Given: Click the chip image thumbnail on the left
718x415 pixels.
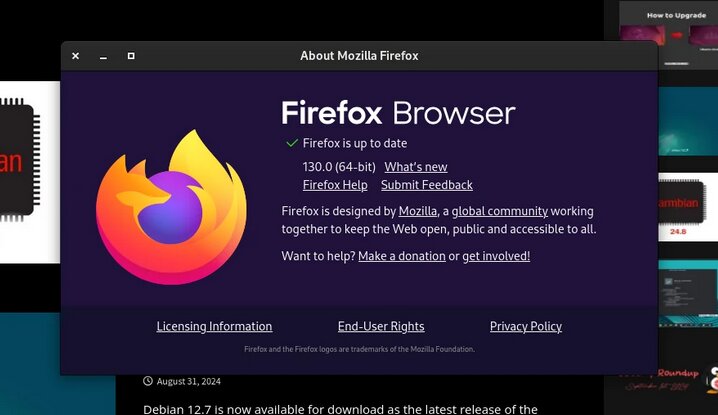Looking at the screenshot, I should pos(30,172).
